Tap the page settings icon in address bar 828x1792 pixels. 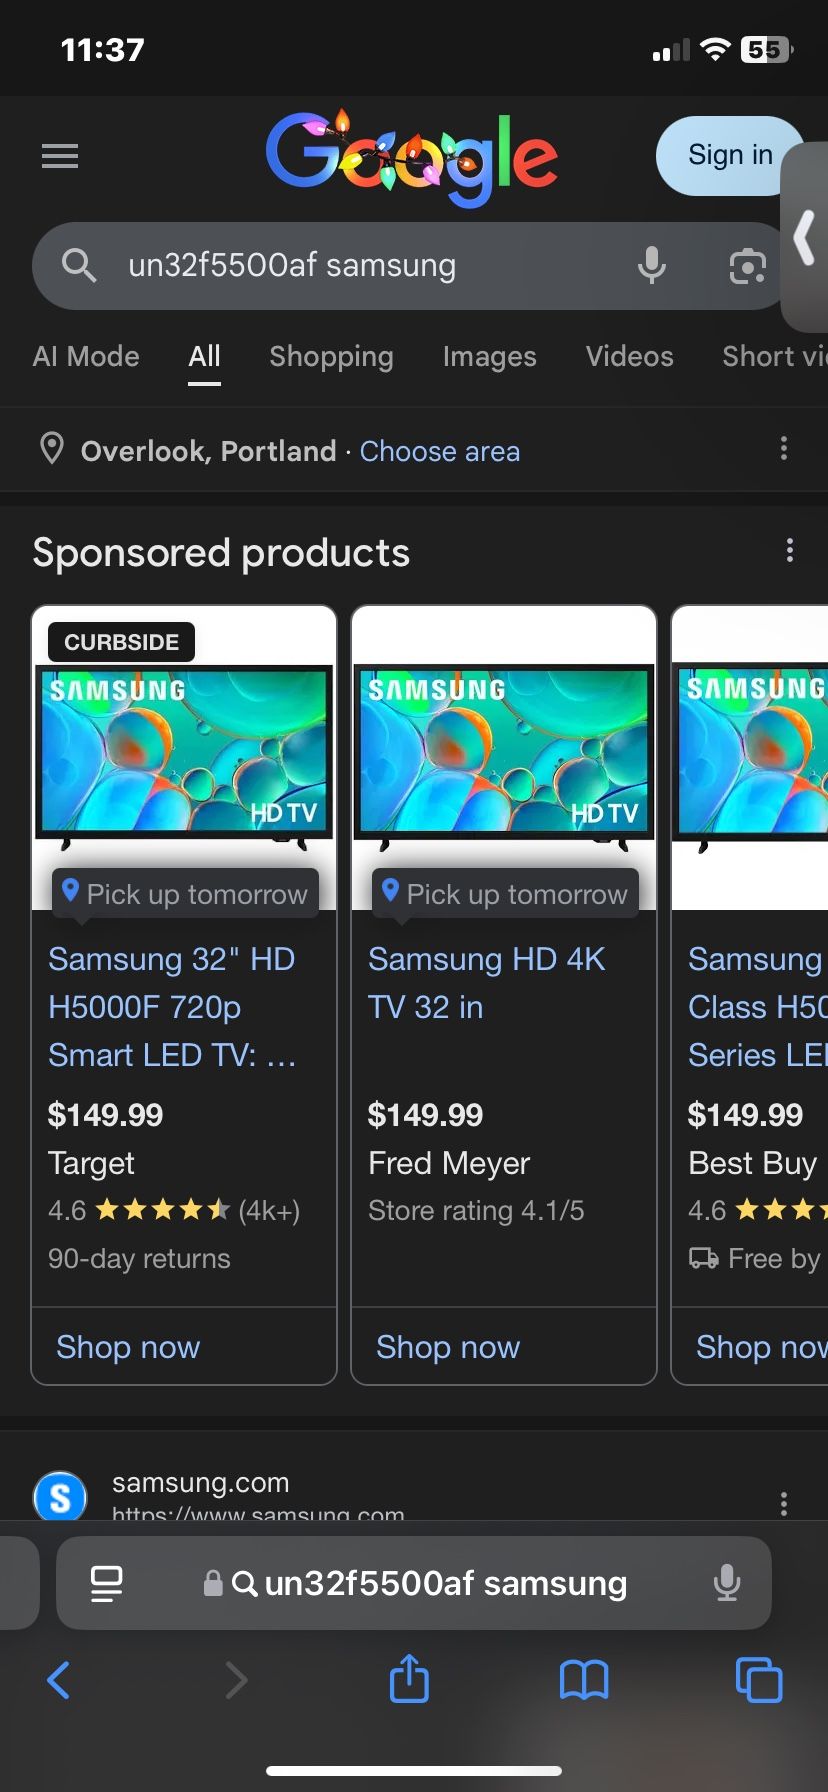tap(106, 1583)
